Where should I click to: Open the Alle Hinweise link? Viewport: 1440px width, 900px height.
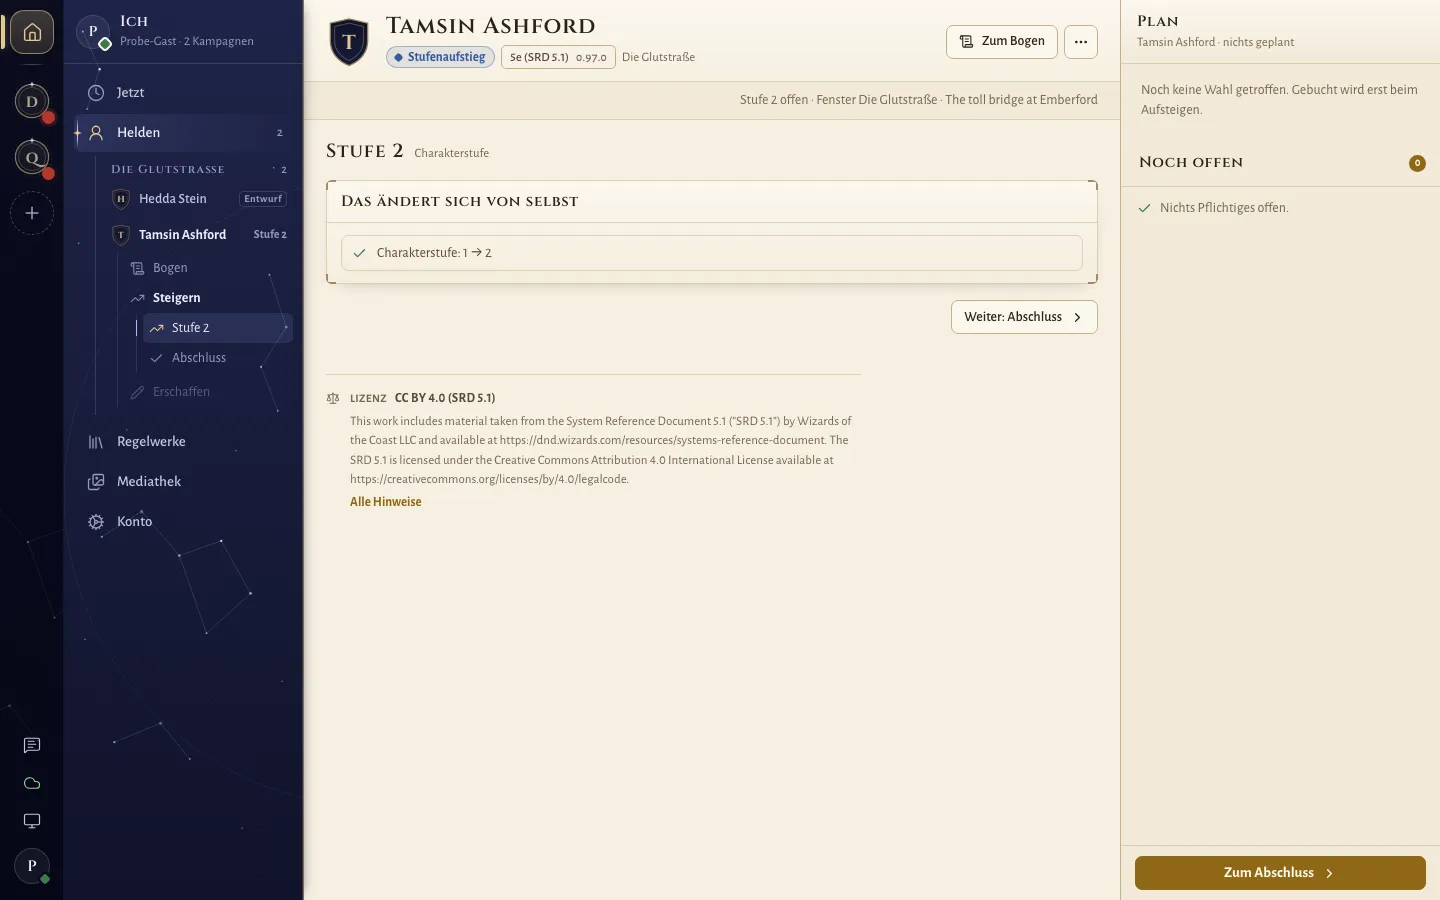point(386,502)
